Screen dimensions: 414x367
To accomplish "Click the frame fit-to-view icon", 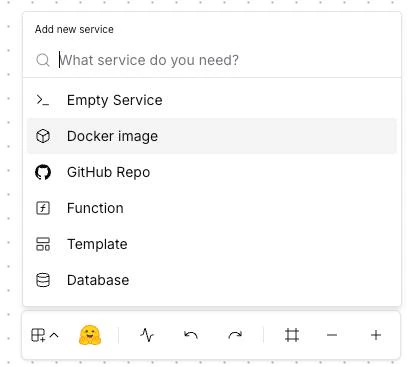I will pyautogui.click(x=292, y=335).
